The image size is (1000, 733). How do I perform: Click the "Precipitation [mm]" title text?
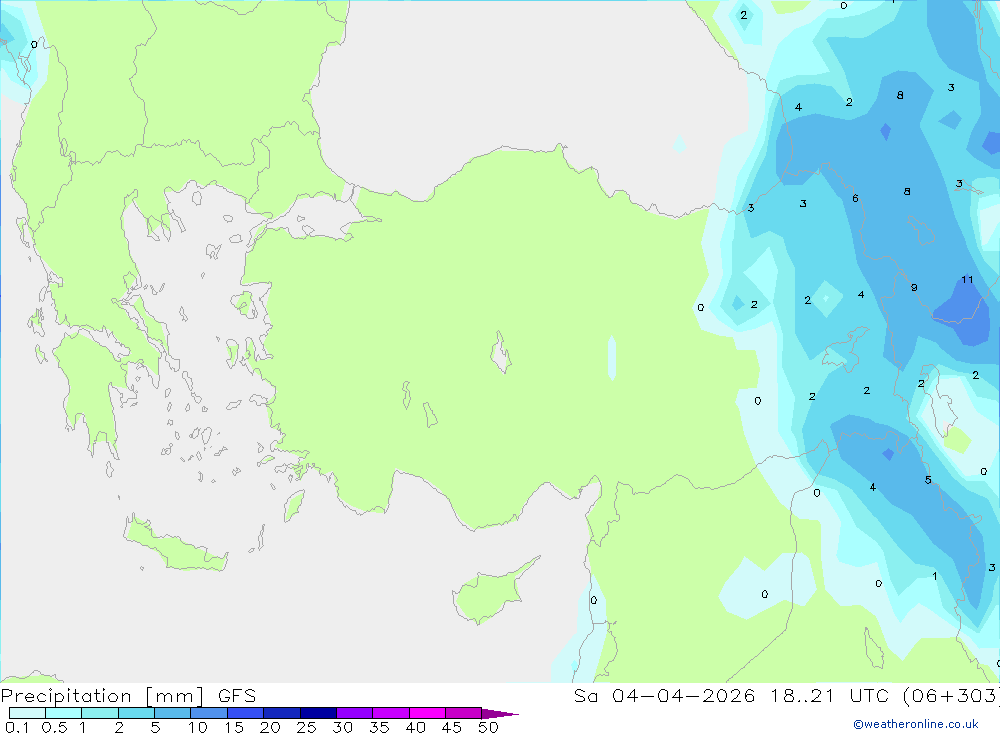coord(103,696)
